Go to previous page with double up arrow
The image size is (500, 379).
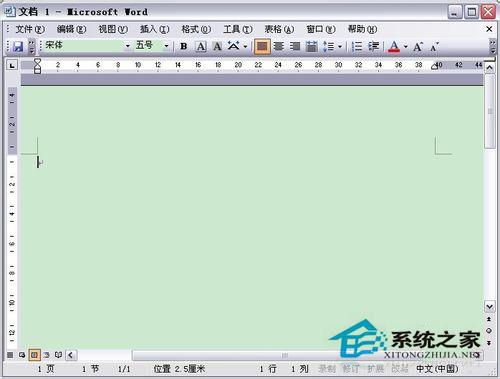tap(489, 319)
